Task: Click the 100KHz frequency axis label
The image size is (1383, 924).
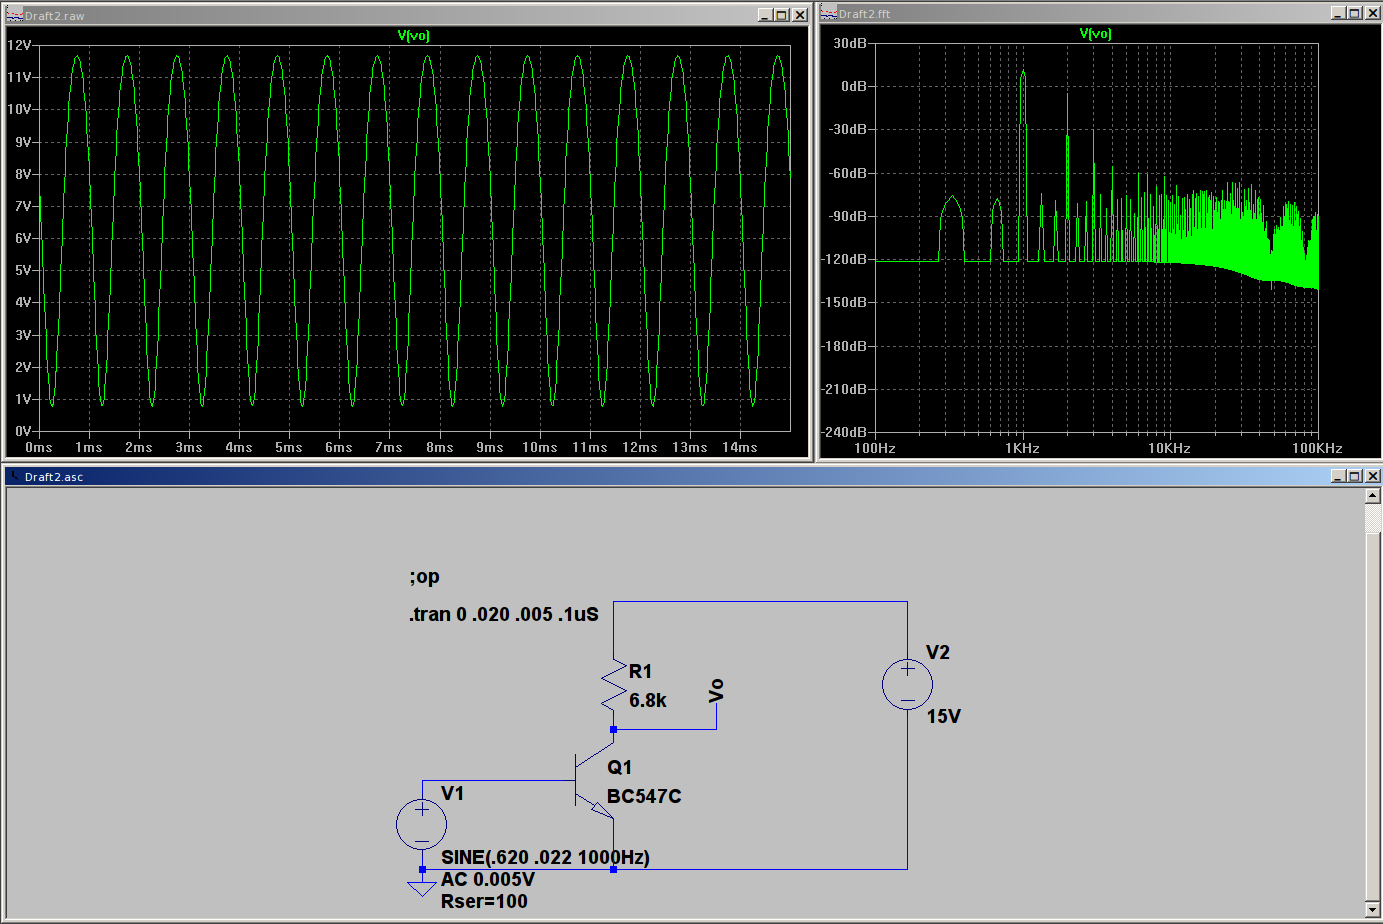Action: coord(1317,448)
